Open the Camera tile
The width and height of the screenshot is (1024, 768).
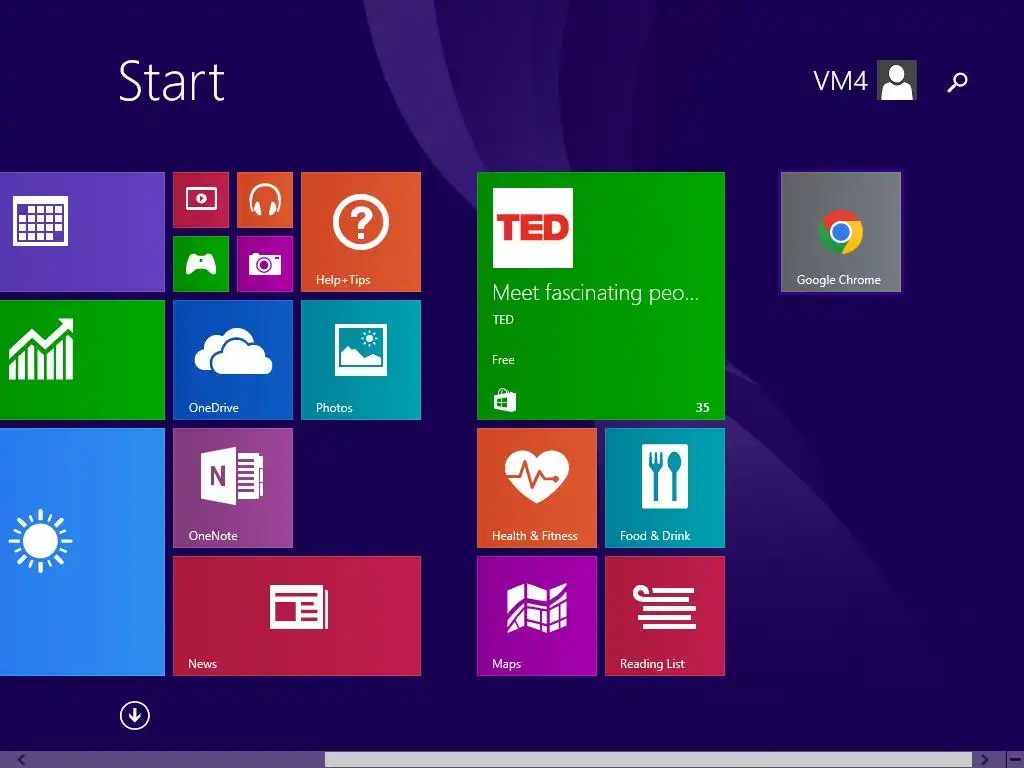coord(264,264)
